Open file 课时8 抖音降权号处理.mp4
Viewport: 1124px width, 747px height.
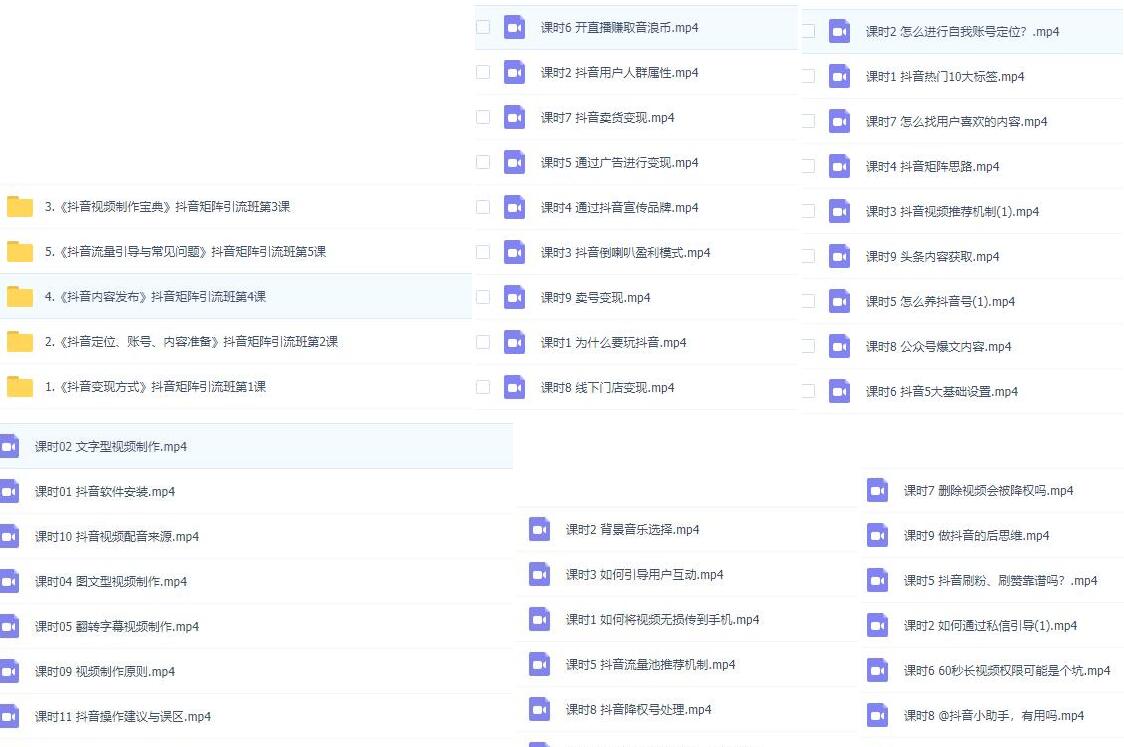click(639, 710)
